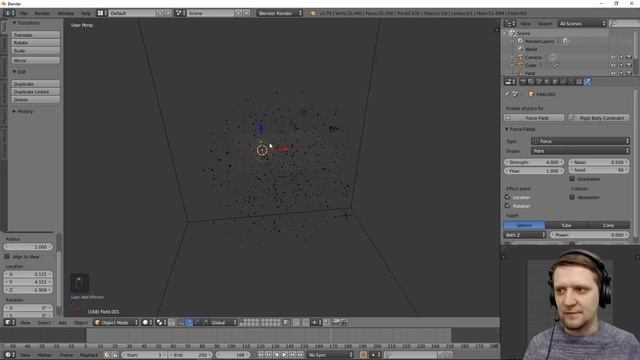The height and width of the screenshot is (360, 640).
Task: Toggle Cube selectability arrow in outliner
Action: 621,65
